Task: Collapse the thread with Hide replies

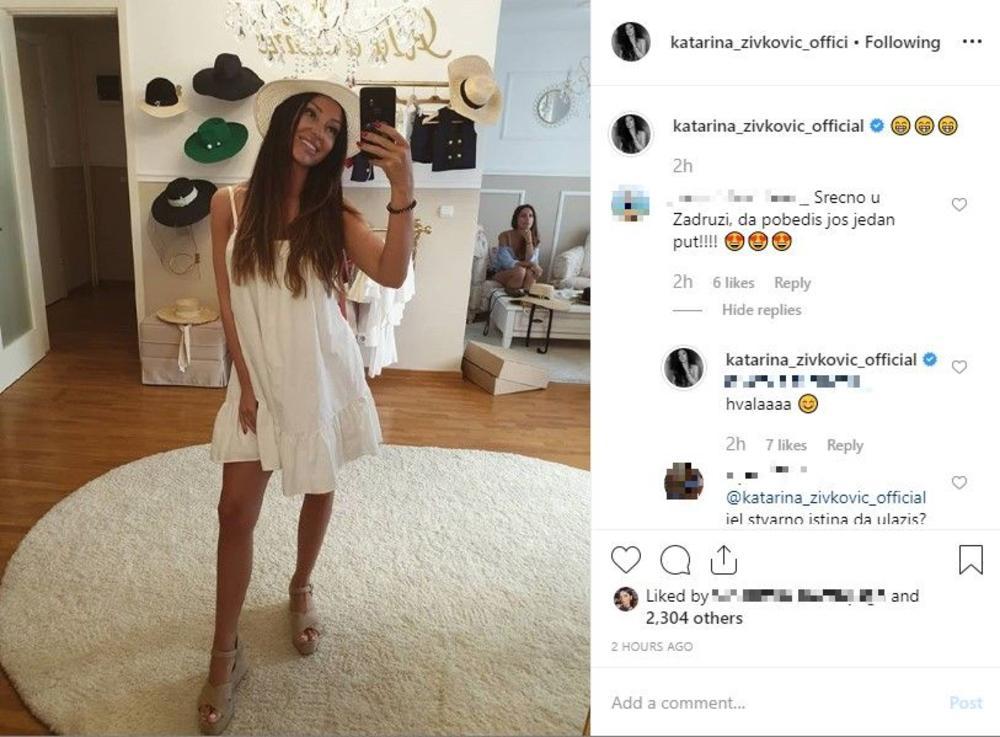Action: [761, 310]
